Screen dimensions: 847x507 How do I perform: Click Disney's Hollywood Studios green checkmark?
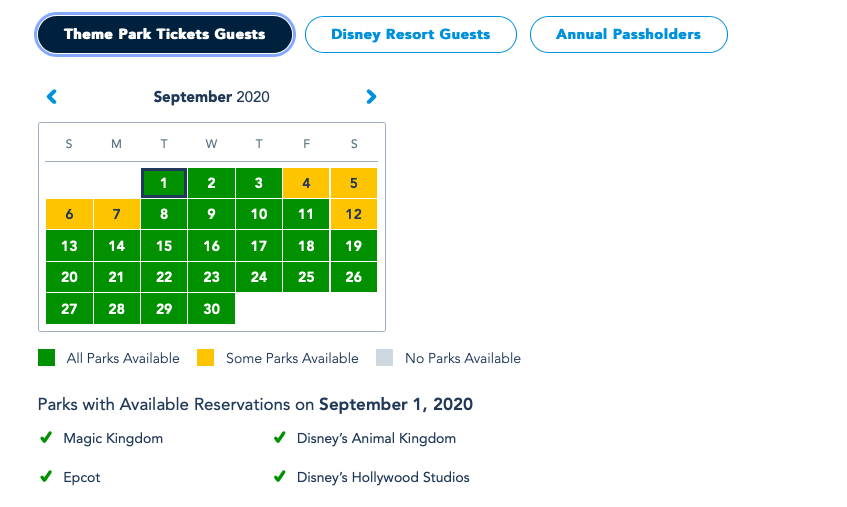pyautogui.click(x=279, y=477)
